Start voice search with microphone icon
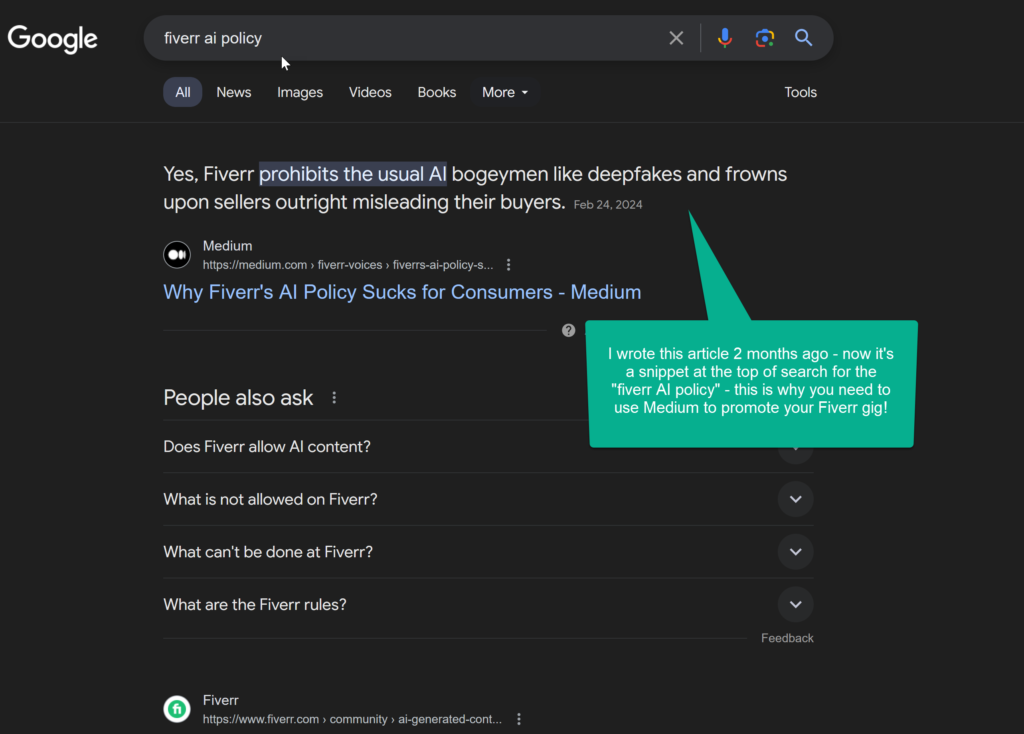Screen dimensions: 1024x734 coord(724,38)
